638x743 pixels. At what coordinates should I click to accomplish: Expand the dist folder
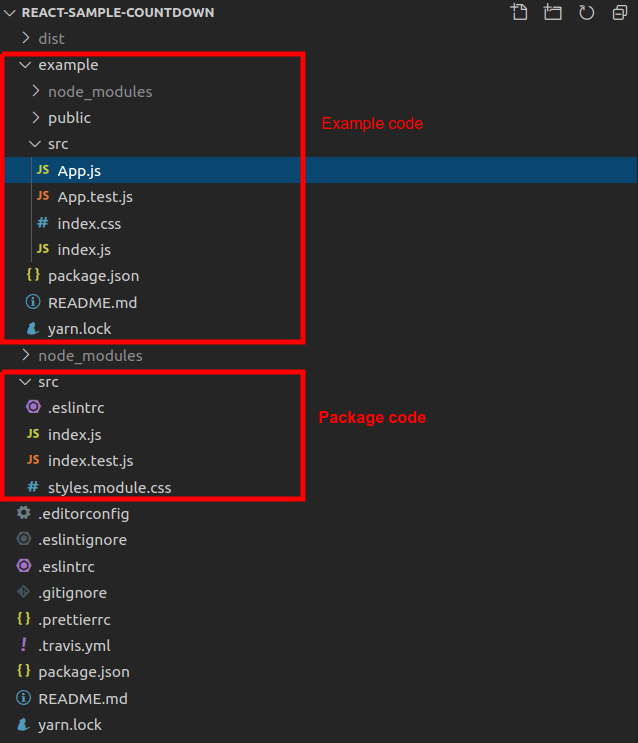[26, 38]
